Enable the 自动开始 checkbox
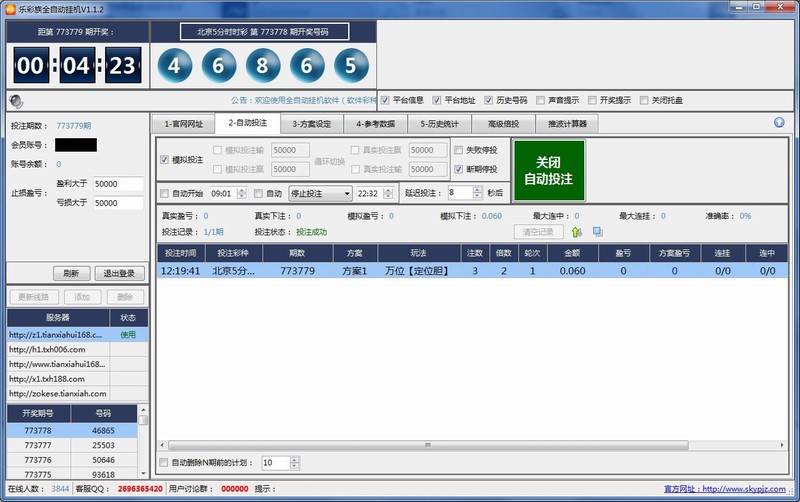Viewport: 800px width, 502px height. point(165,193)
